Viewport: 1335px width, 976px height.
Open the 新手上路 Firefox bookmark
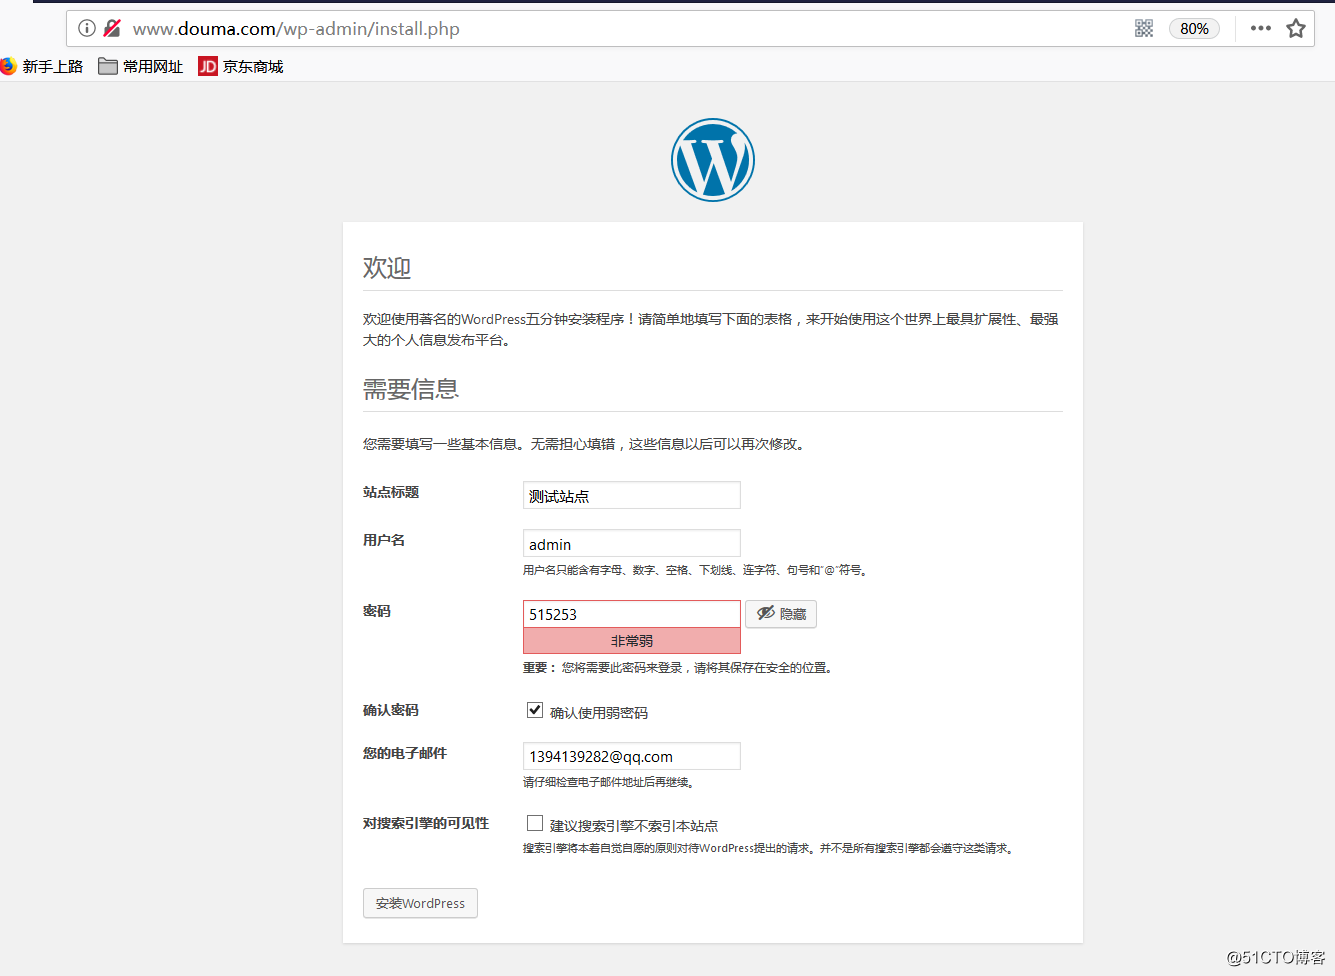42,66
